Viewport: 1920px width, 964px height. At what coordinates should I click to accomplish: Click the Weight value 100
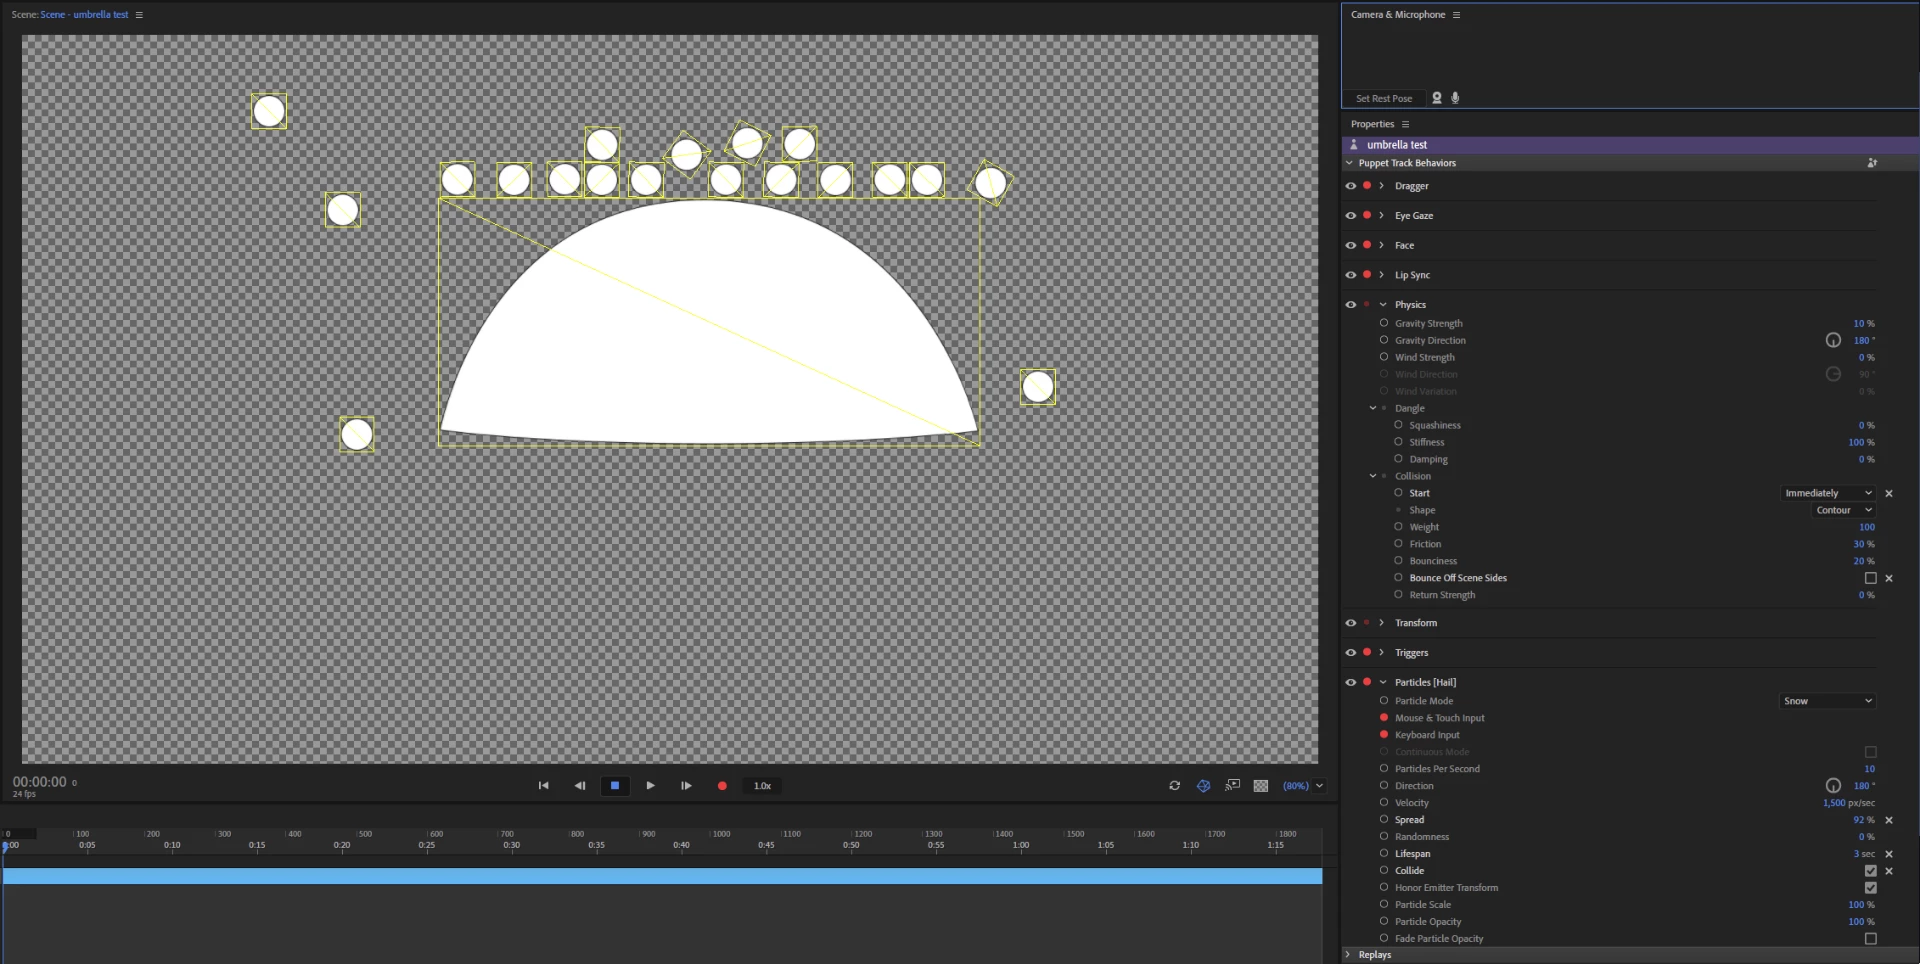1867,527
